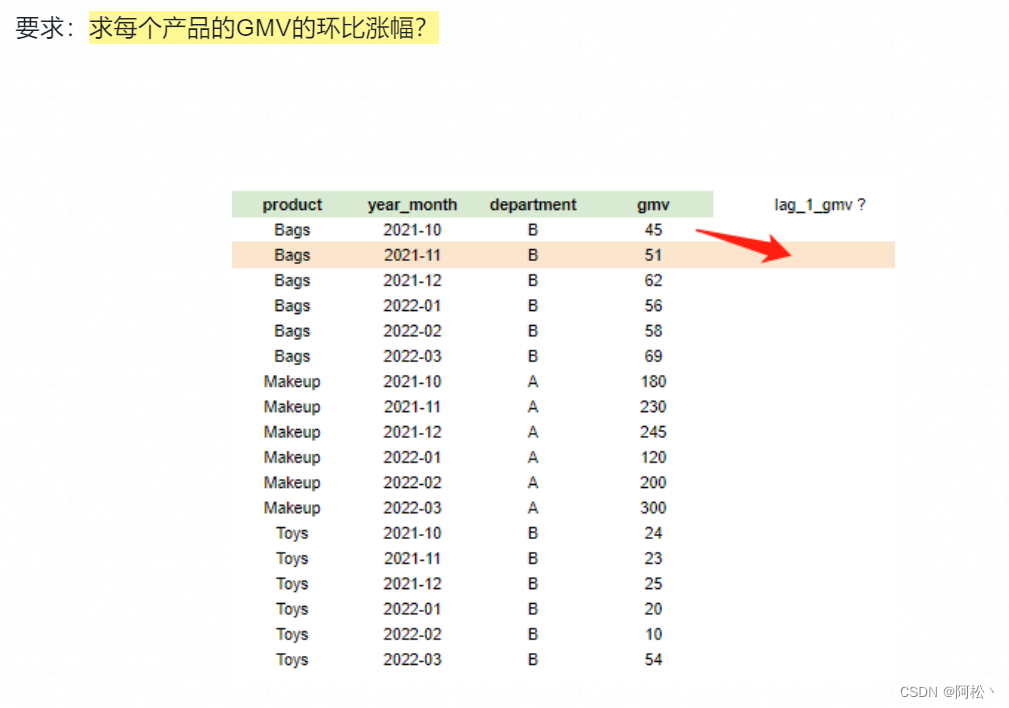The height and width of the screenshot is (708, 1009).
Task: Click product 'Toys' in the 2021-12 row
Action: [x=292, y=584]
